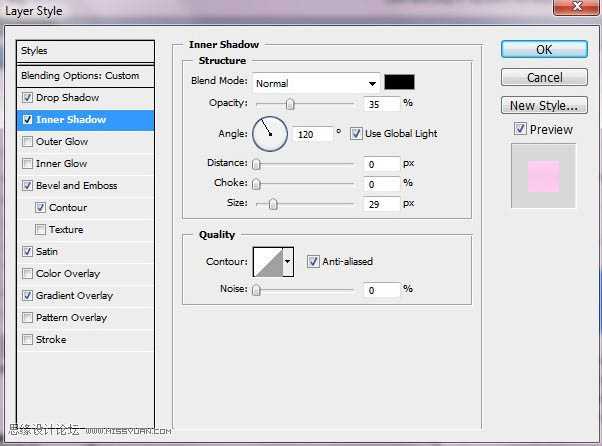This screenshot has width=602, height=446.
Task: Open the Outer Glow settings row
Action: pyautogui.click(x=86, y=142)
